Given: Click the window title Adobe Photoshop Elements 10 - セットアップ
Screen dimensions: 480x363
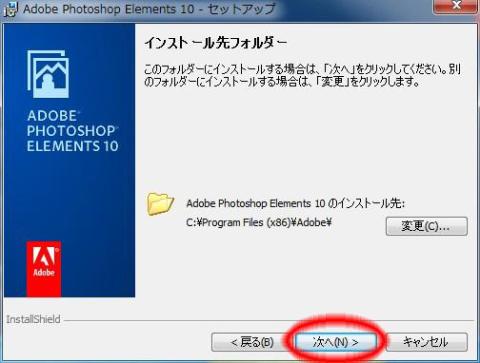Looking at the screenshot, I should [x=149, y=9].
